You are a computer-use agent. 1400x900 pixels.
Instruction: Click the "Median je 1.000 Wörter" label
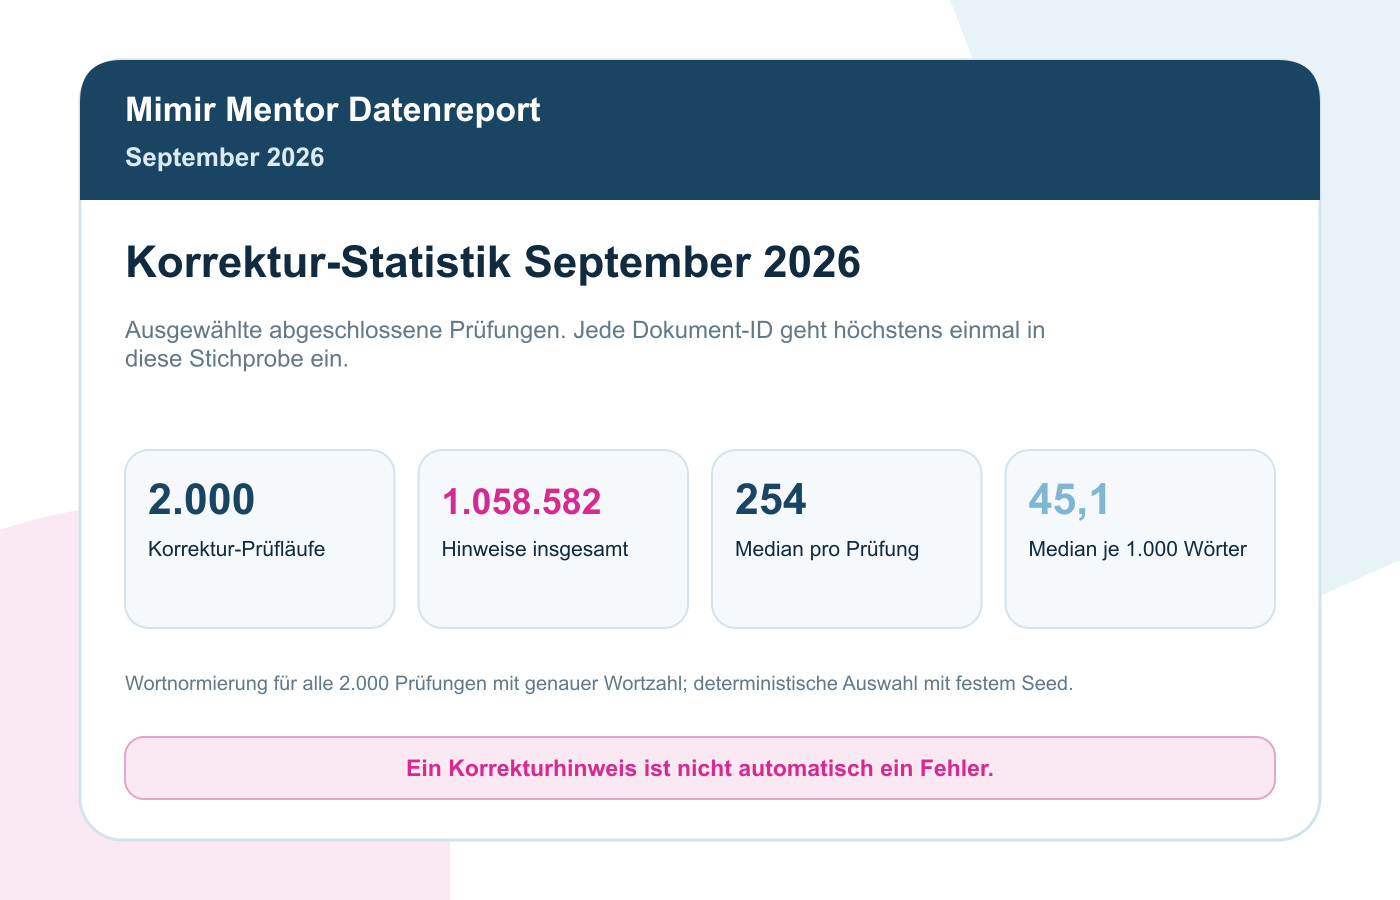point(1138,549)
